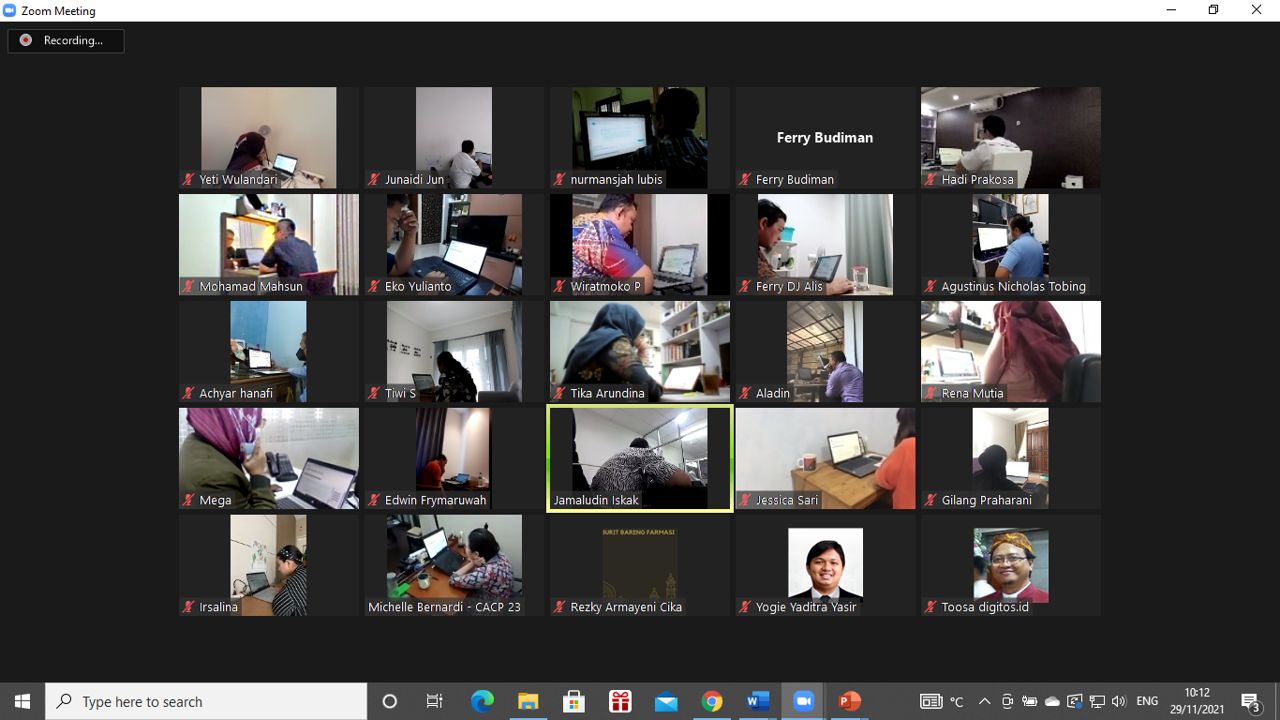Image resolution: width=1280 pixels, height=720 pixels.
Task: Select Toosa digitos.id's profile photo tile
Action: (x=1011, y=565)
